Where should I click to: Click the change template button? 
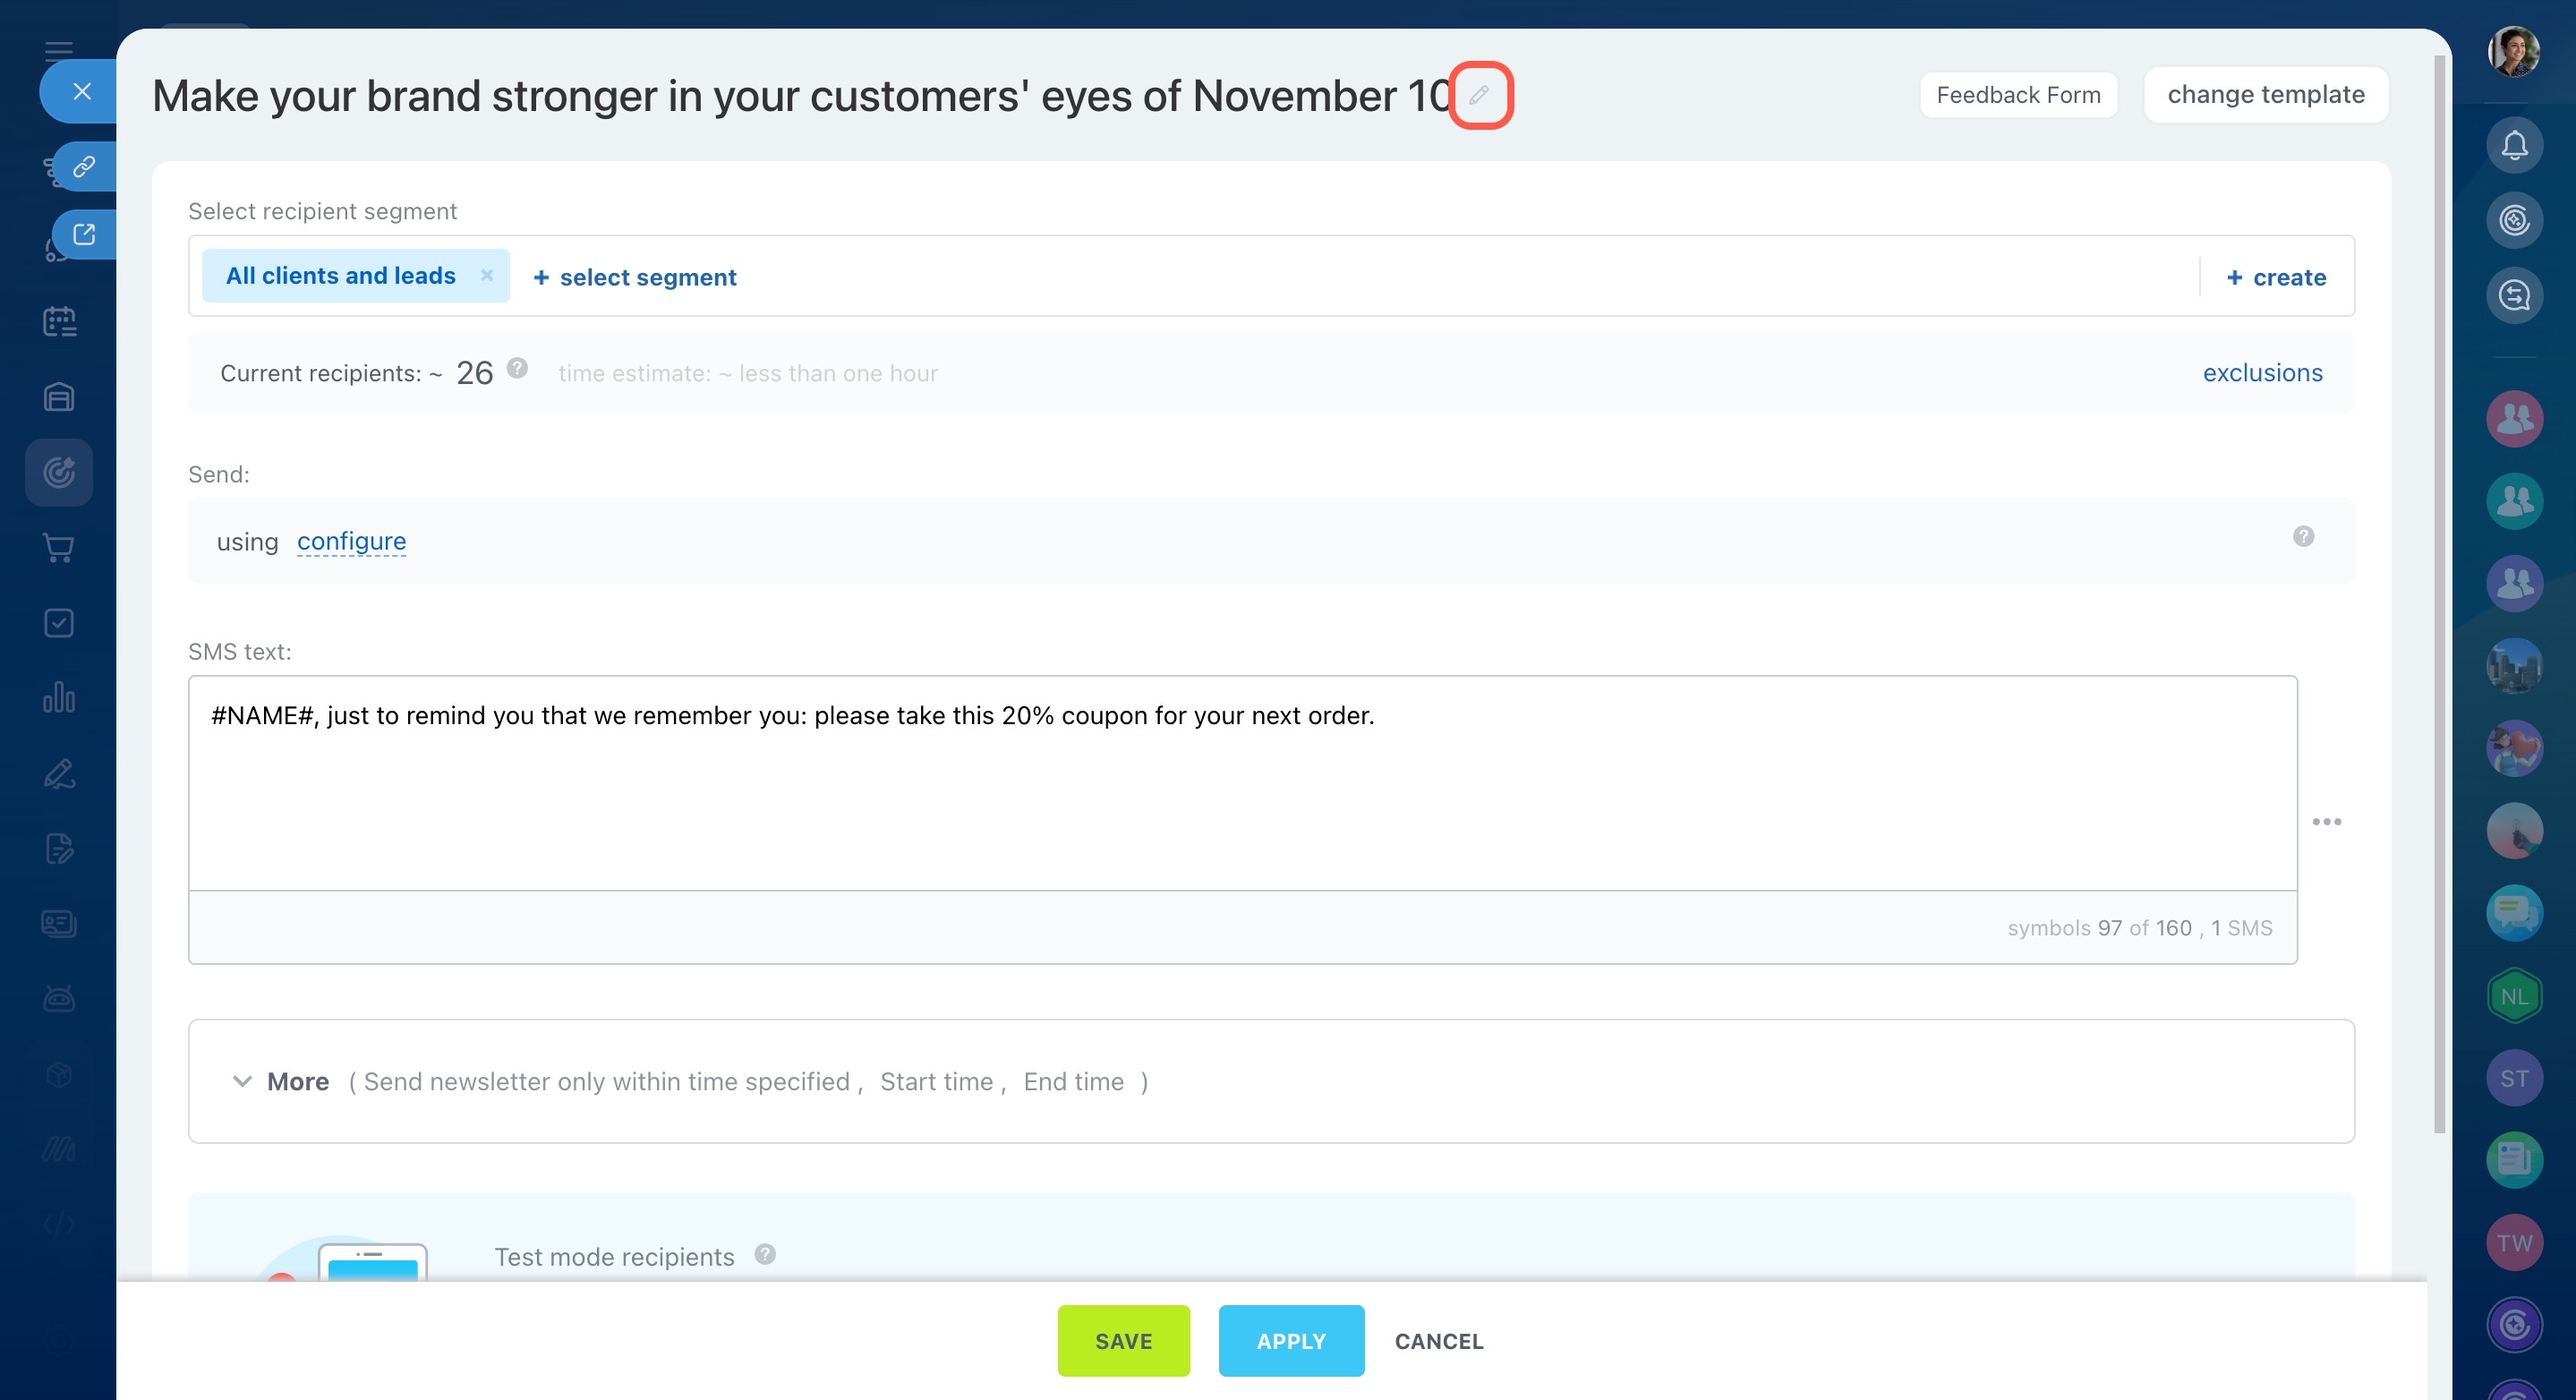[2265, 95]
